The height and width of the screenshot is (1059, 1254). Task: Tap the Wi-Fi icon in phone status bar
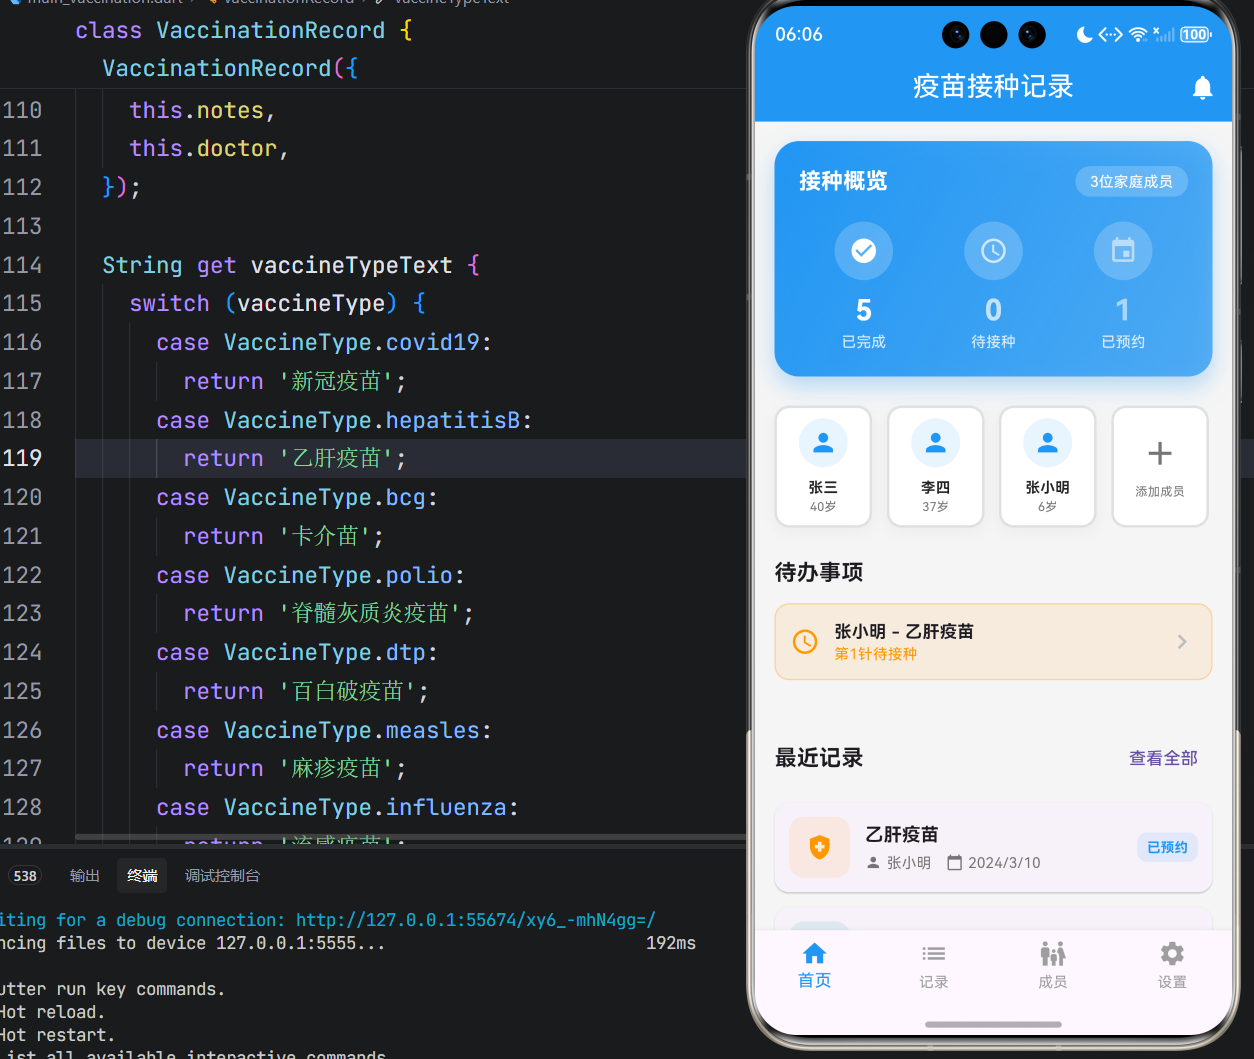click(x=1138, y=34)
